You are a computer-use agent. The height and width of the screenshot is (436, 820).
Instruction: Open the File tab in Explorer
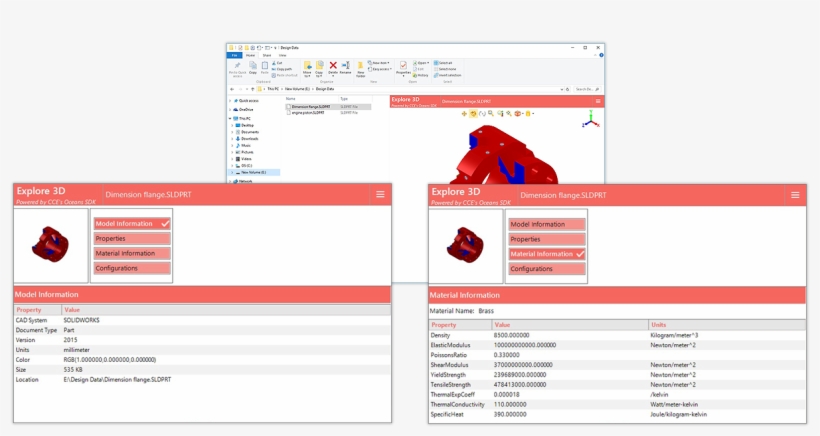(x=234, y=55)
